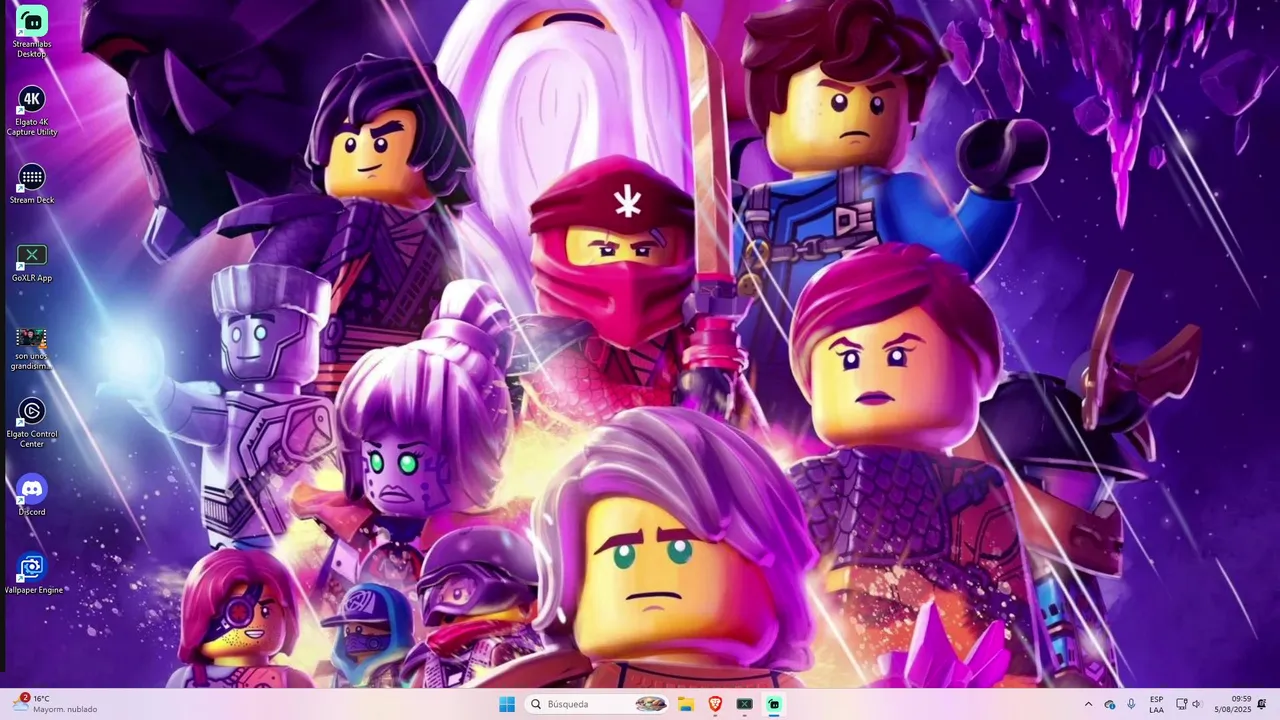Image resolution: width=1280 pixels, height=720 pixels.
Task: Open the Windows Start menu
Action: [x=507, y=704]
